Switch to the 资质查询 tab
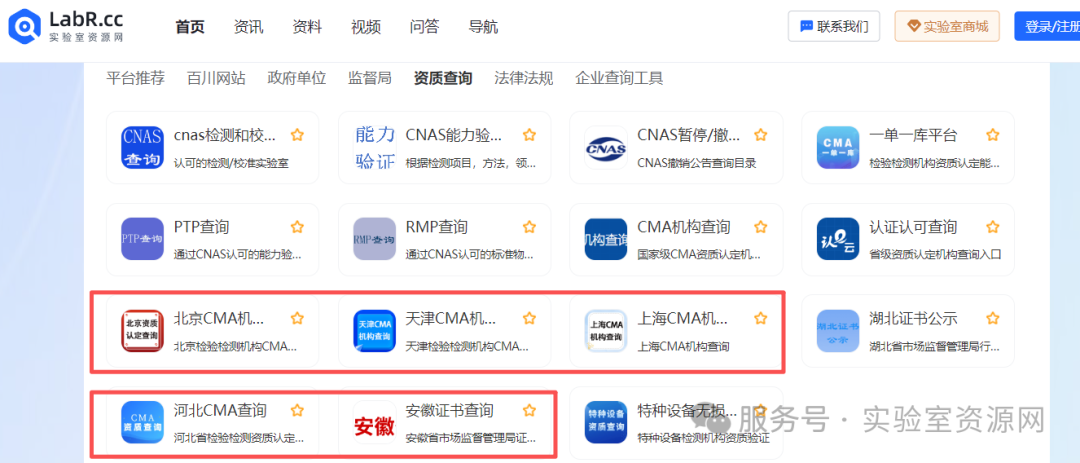The image size is (1080, 463). click(x=443, y=78)
